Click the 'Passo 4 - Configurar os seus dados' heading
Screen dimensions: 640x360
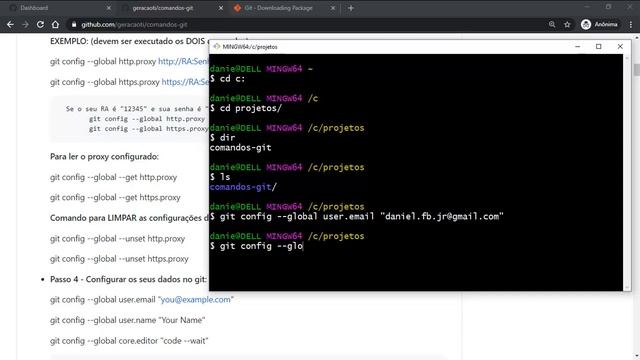128,279
